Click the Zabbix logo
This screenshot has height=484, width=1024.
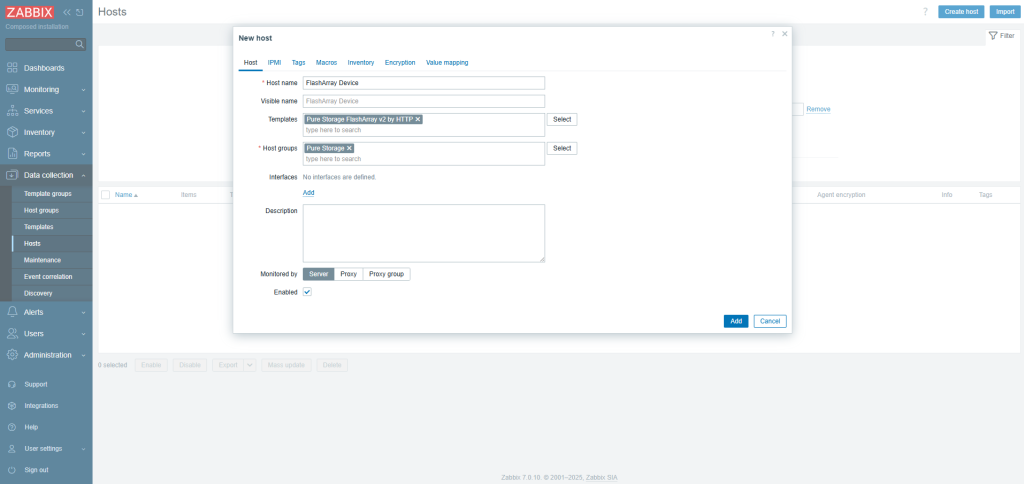[x=31, y=12]
